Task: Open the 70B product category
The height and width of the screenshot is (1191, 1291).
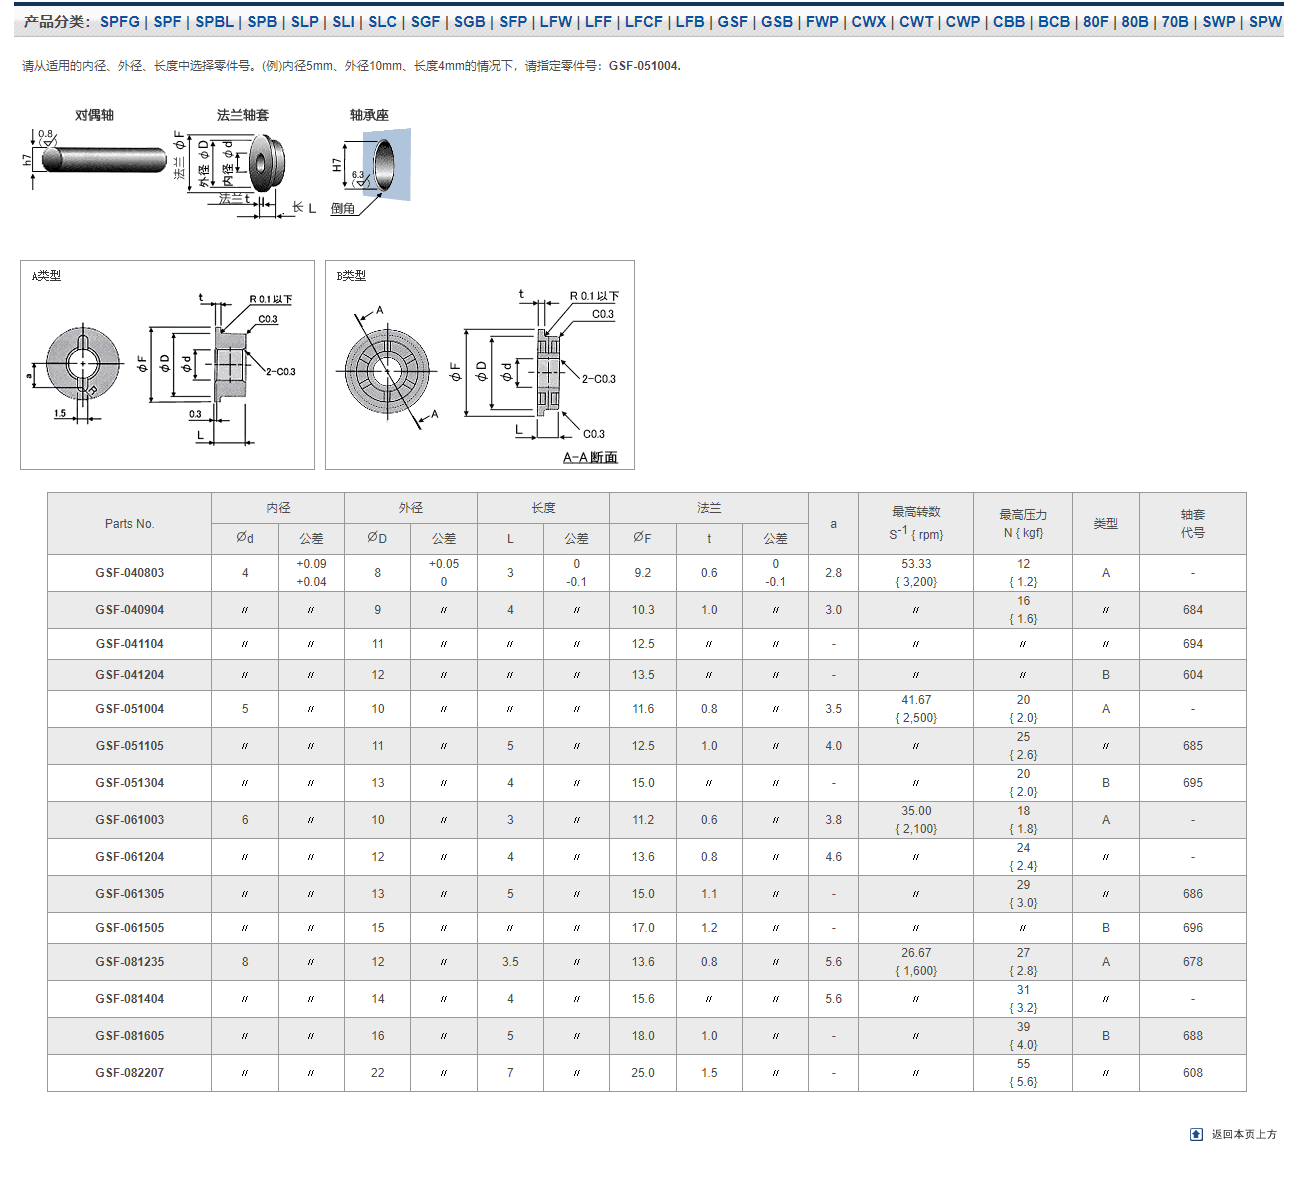Action: tap(1175, 21)
